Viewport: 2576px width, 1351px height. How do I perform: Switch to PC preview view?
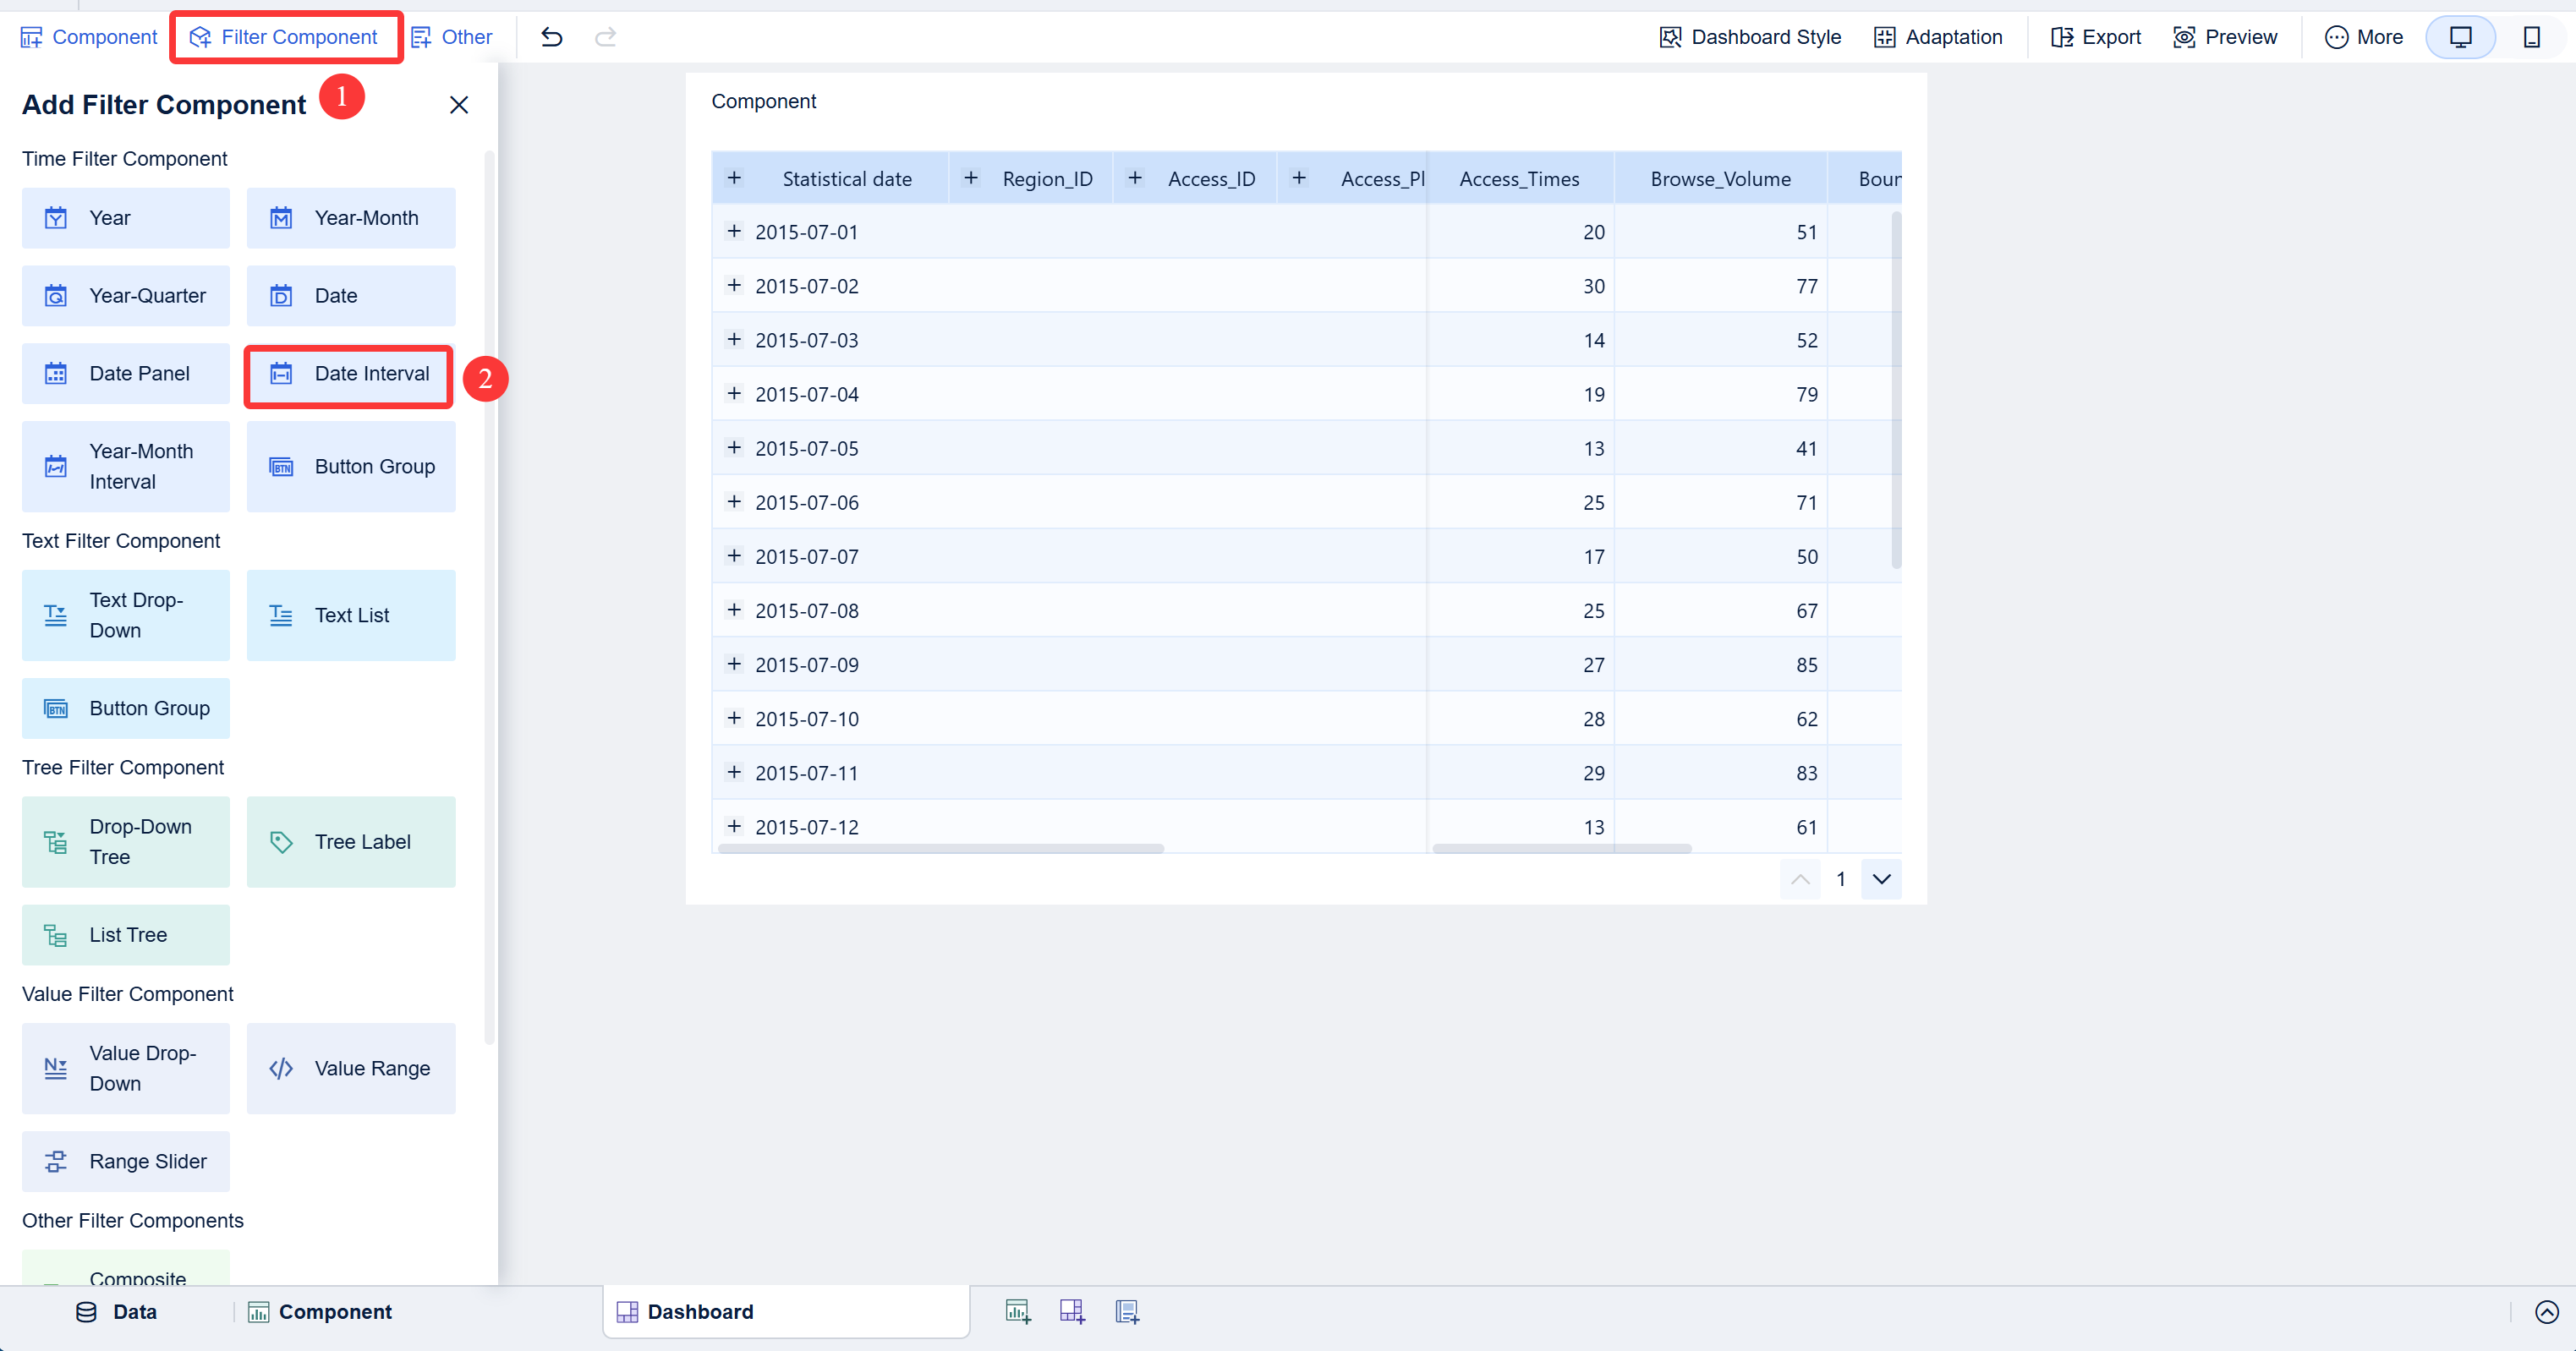pos(2461,37)
